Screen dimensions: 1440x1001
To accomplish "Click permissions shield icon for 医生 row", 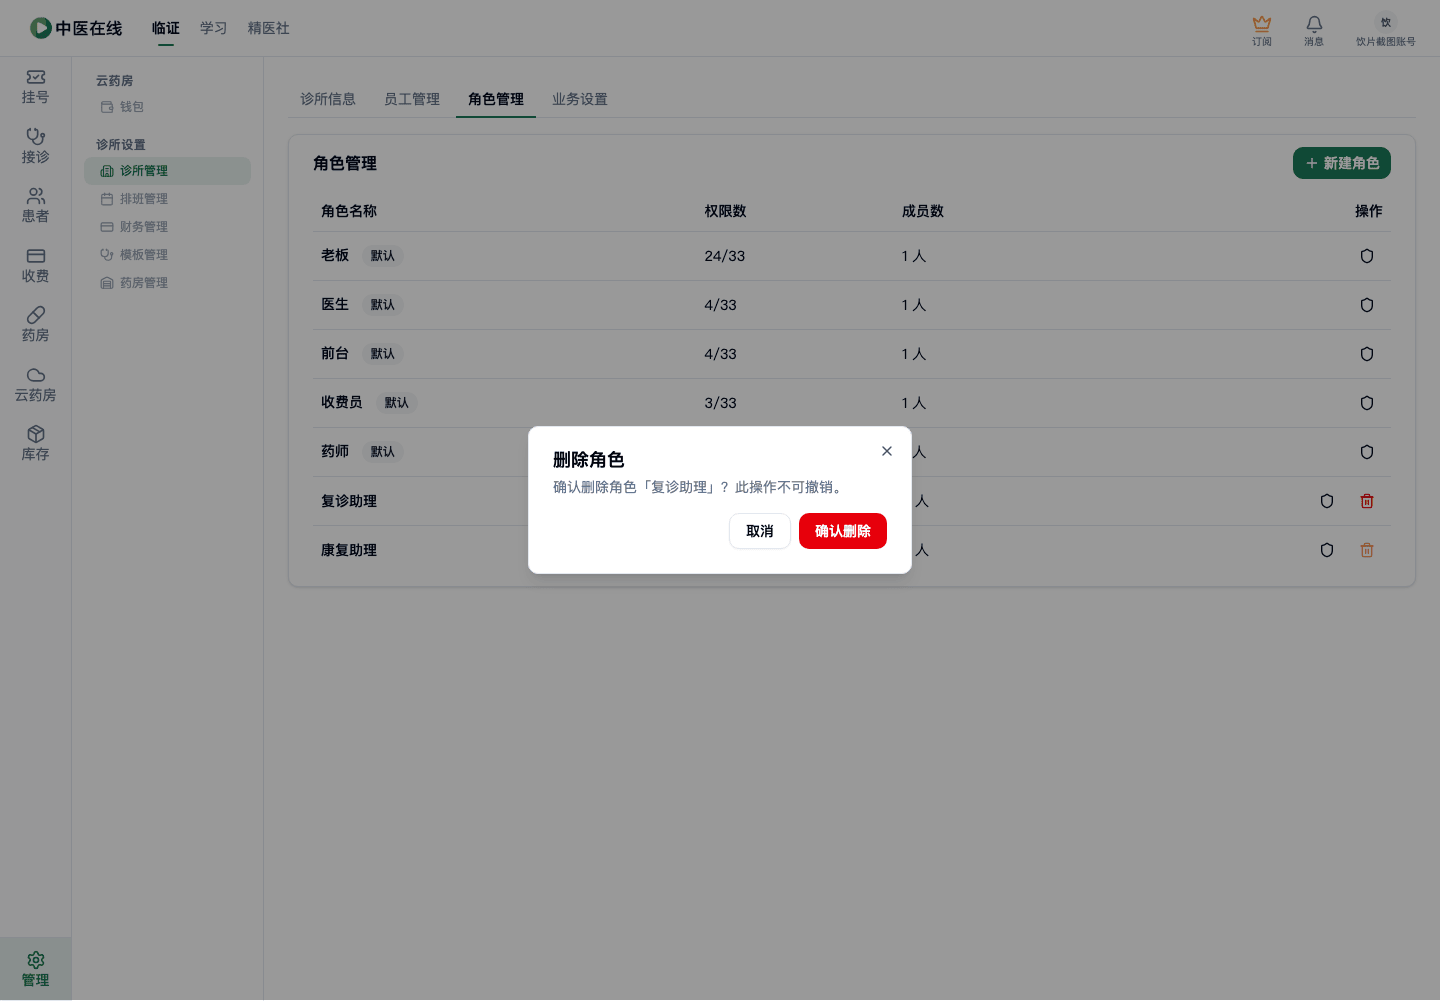I will click(x=1367, y=305).
